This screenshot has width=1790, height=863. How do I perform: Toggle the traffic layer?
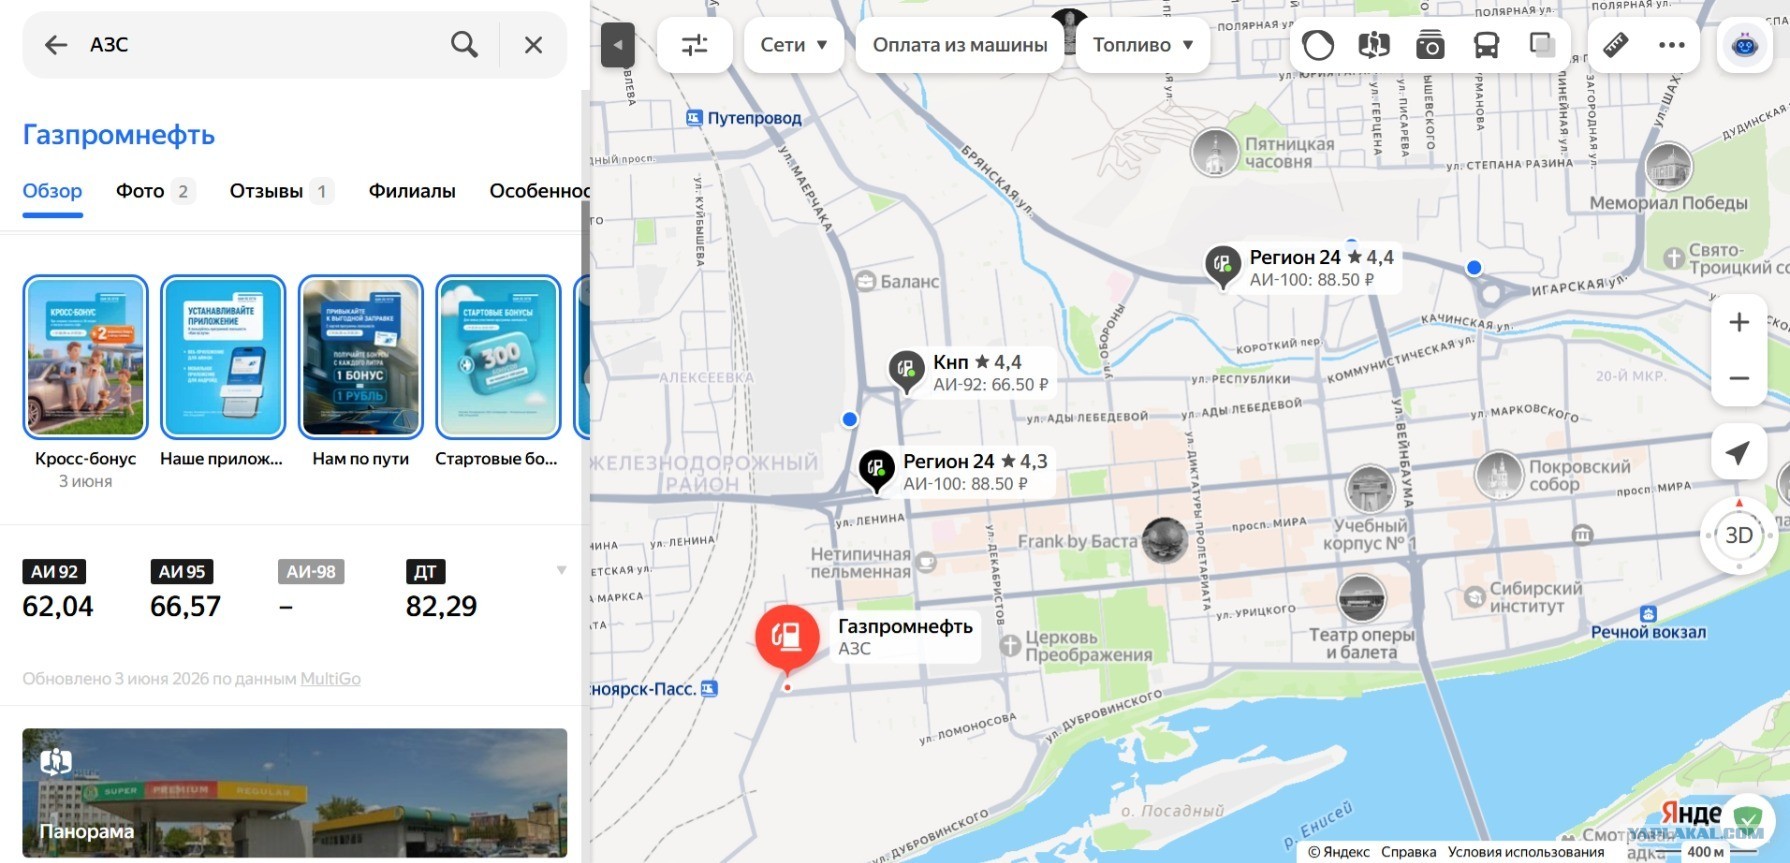coord(1318,45)
